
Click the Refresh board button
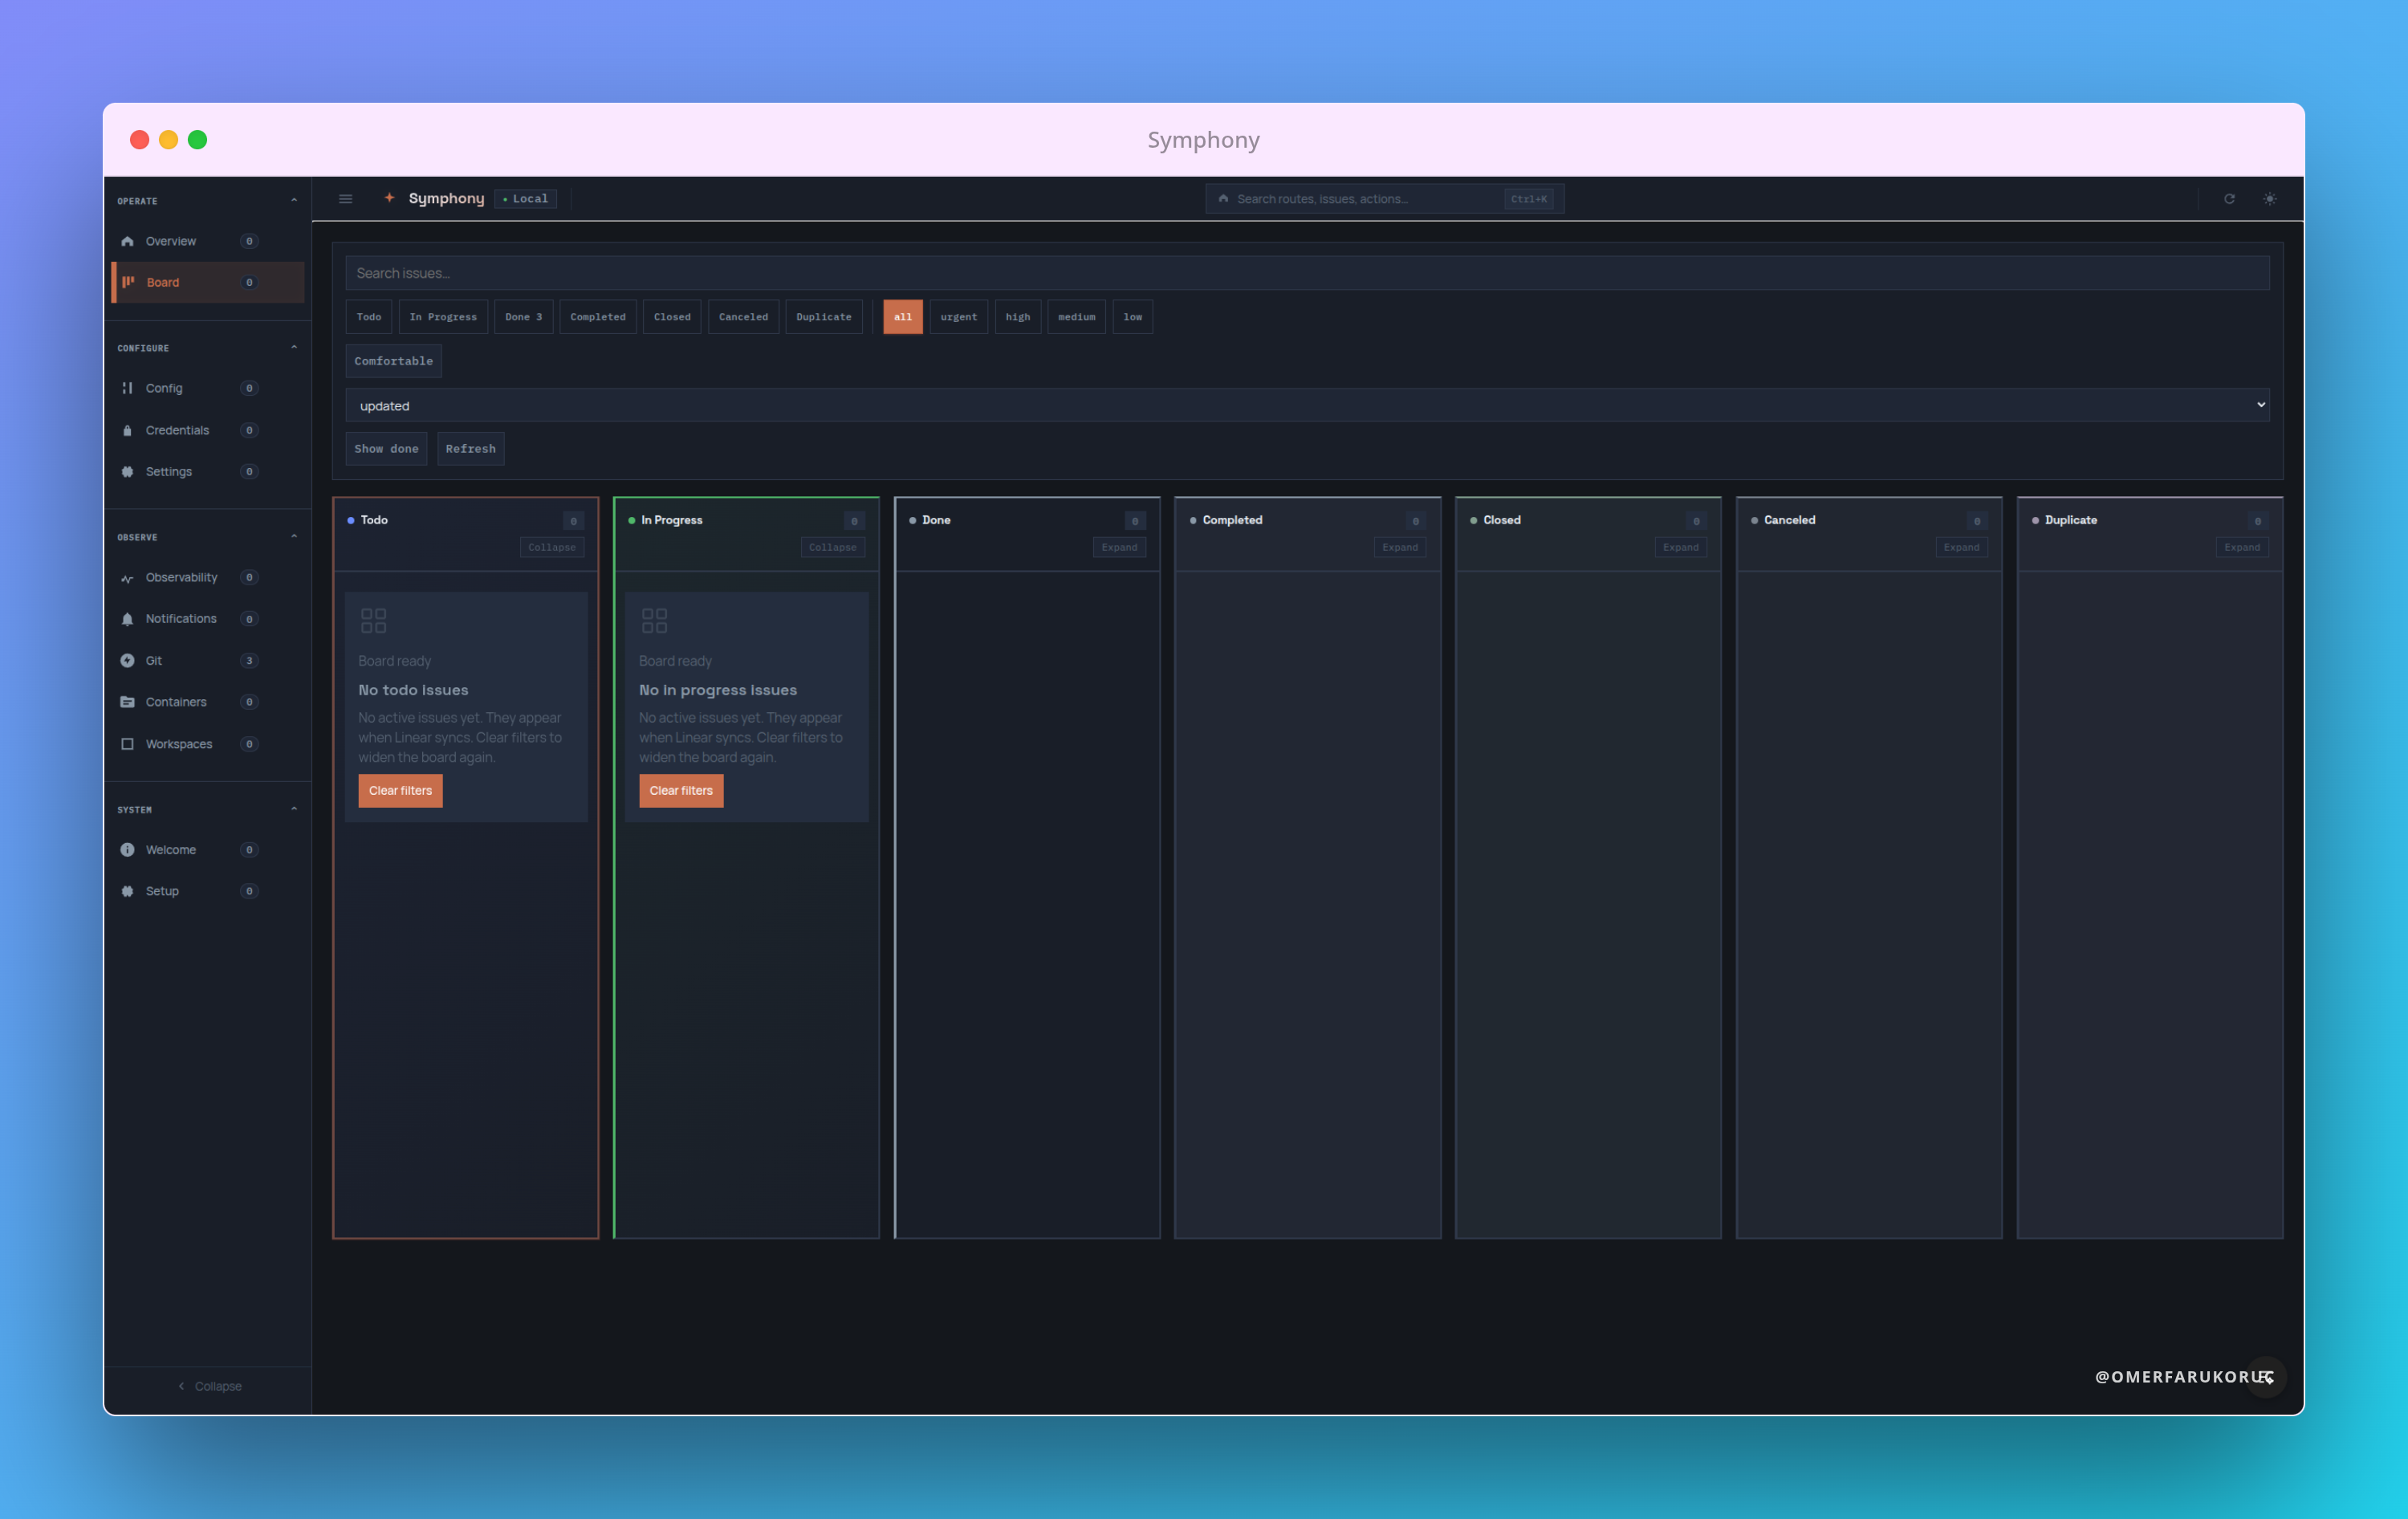pyautogui.click(x=471, y=449)
